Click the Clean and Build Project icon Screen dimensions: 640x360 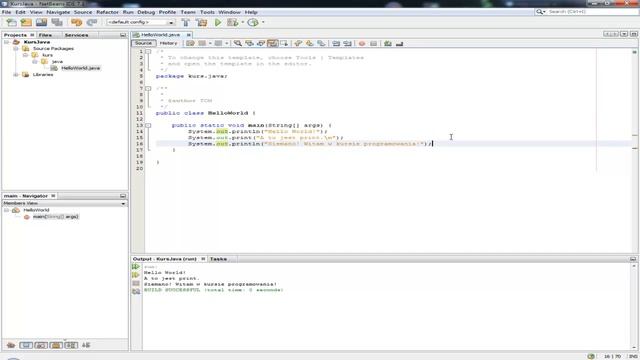coord(201,22)
